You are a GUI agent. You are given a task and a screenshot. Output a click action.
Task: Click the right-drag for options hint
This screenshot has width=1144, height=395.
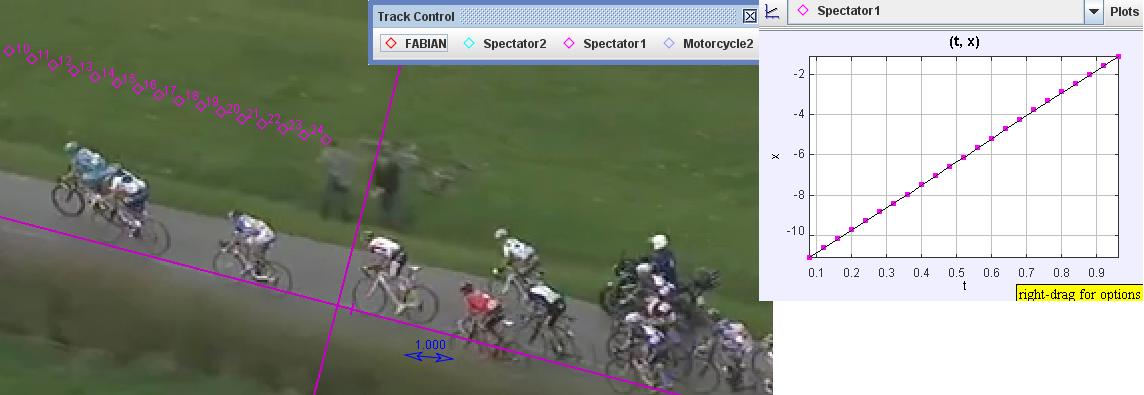[x=1079, y=294]
